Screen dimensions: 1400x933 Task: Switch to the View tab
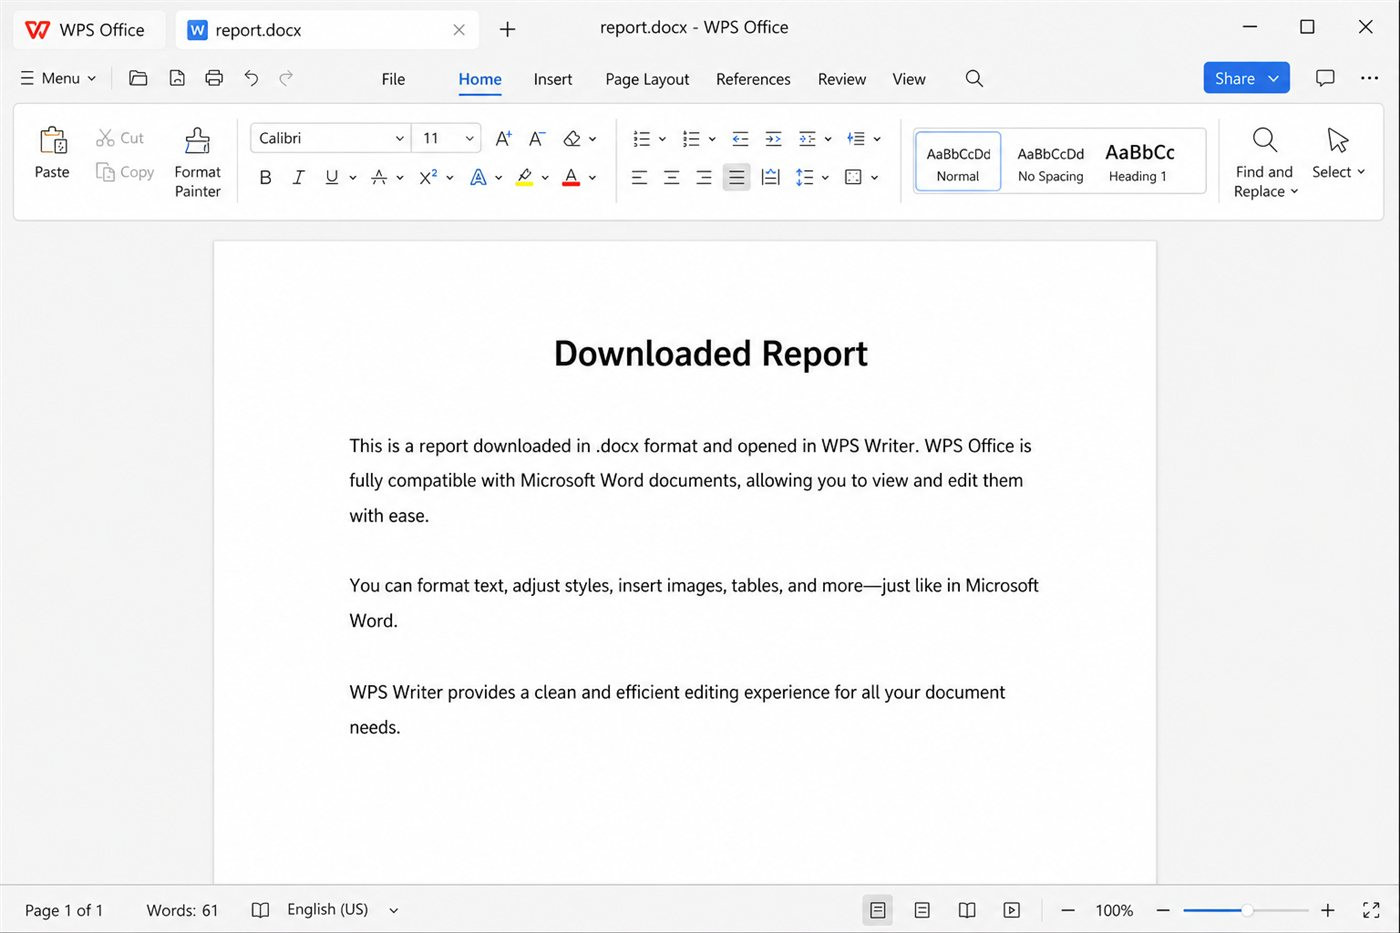909,79
